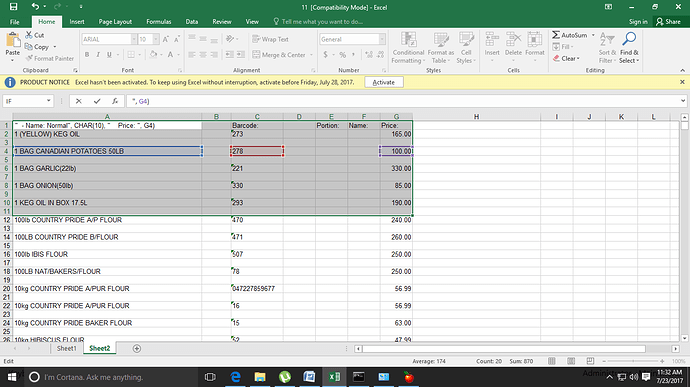Click the Fill button in Editing

click(563, 47)
